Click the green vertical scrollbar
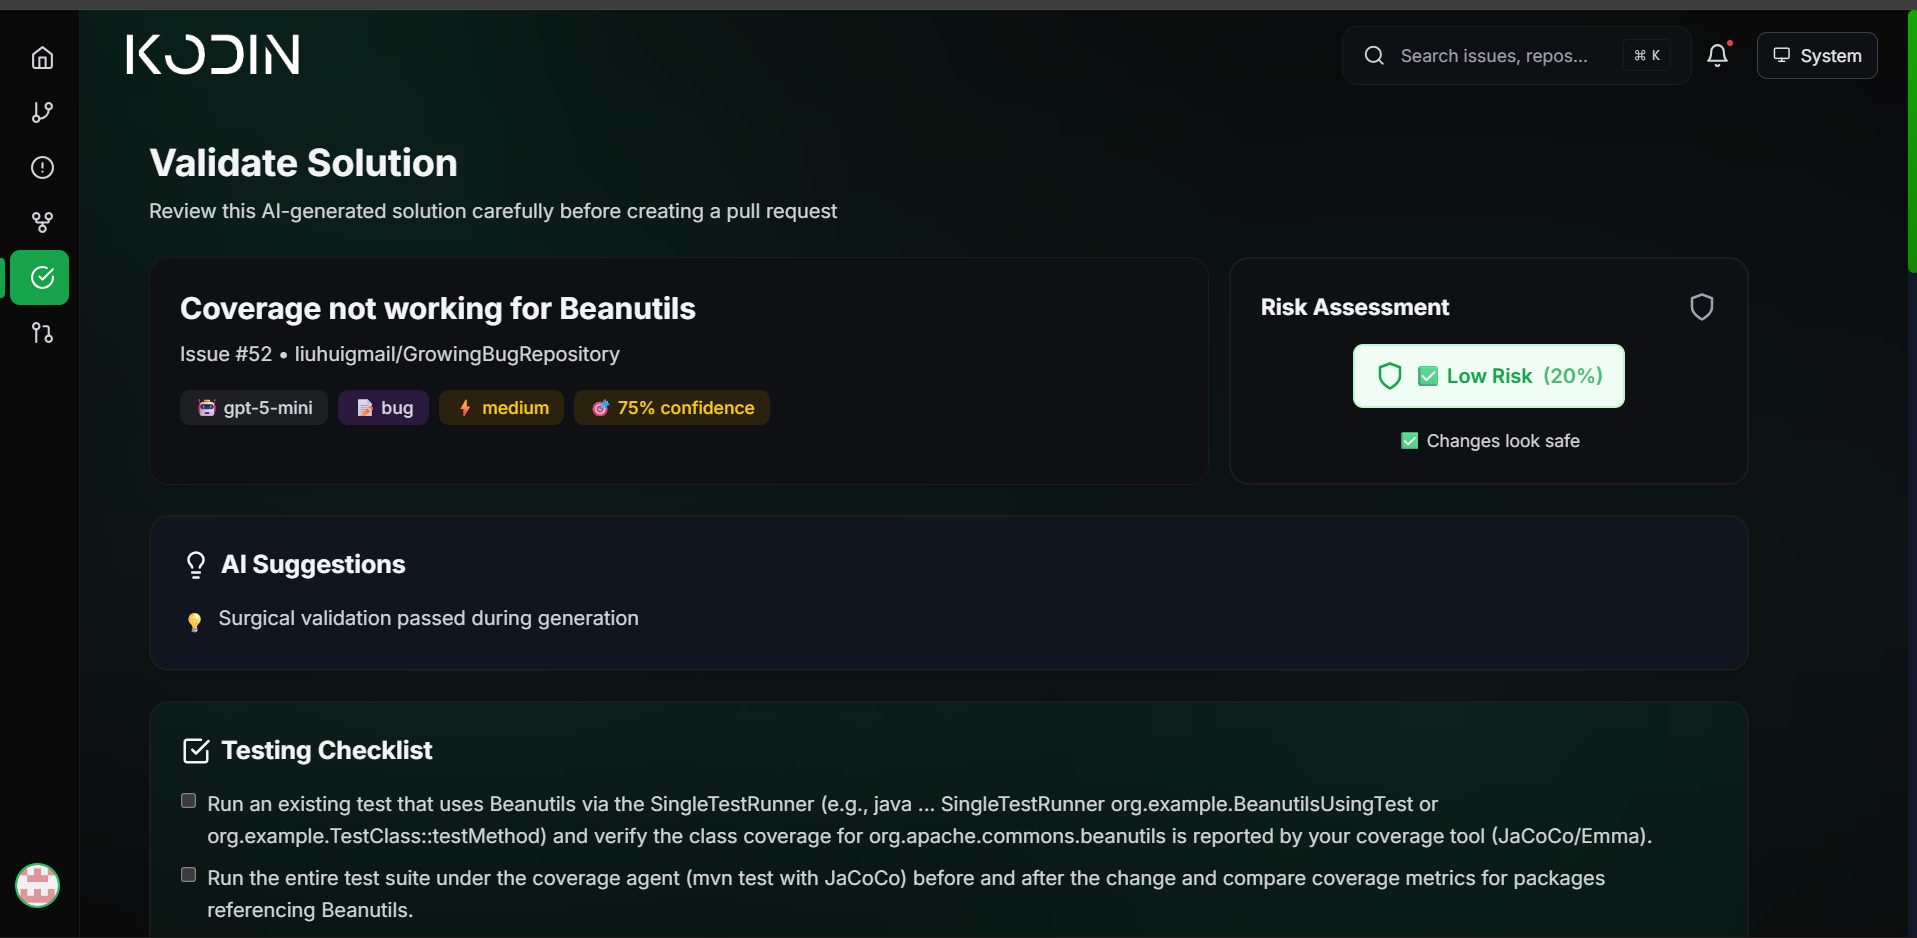This screenshot has height=938, width=1917. click(1911, 140)
